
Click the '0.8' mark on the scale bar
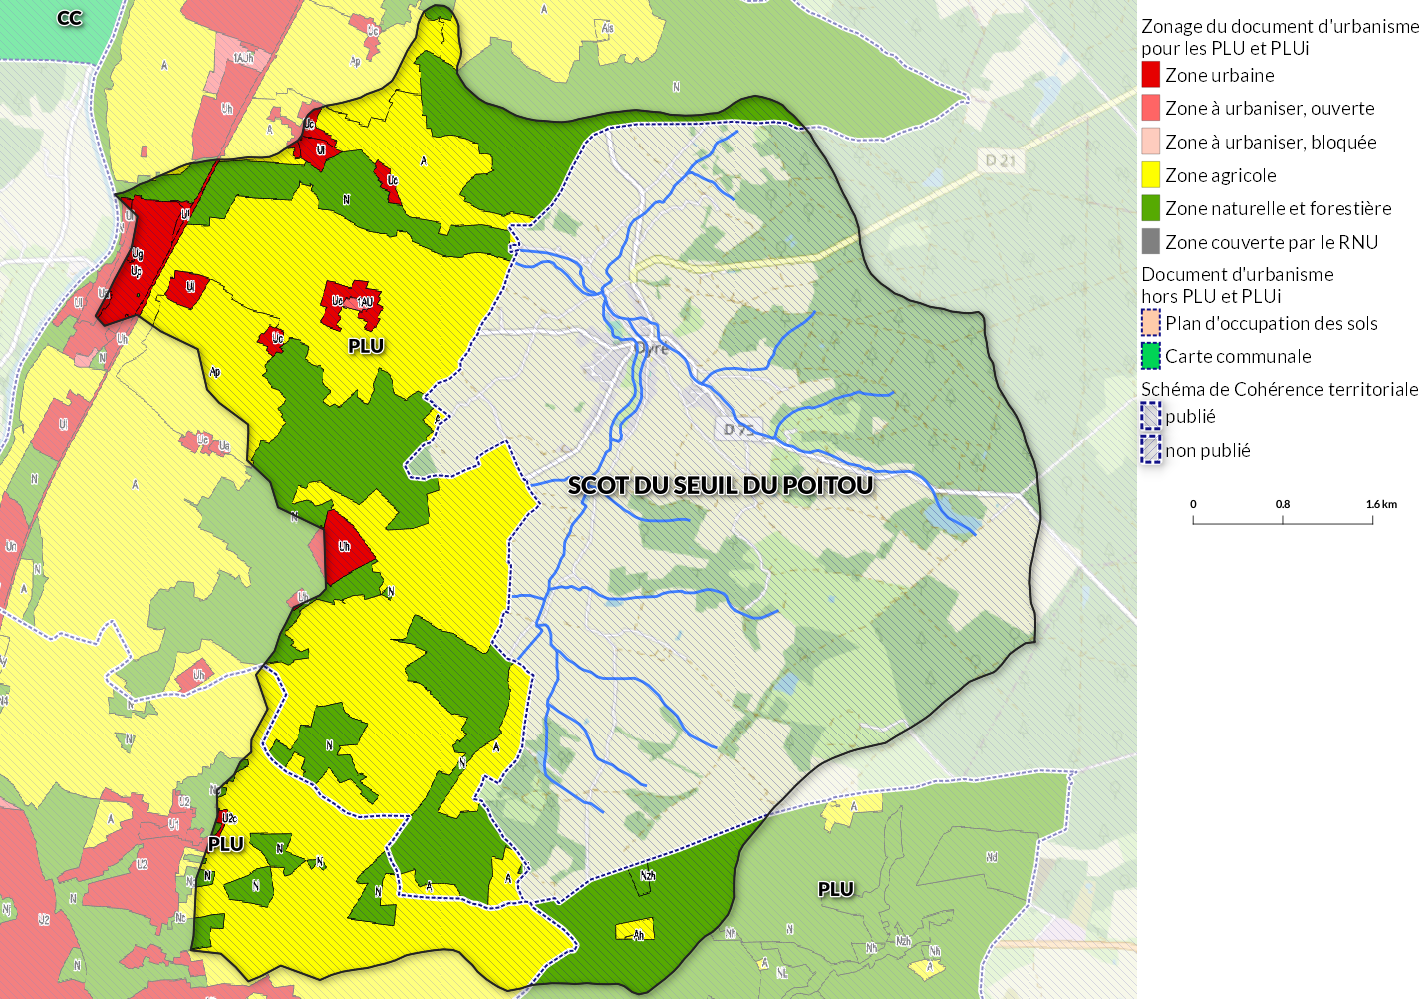(x=1283, y=504)
